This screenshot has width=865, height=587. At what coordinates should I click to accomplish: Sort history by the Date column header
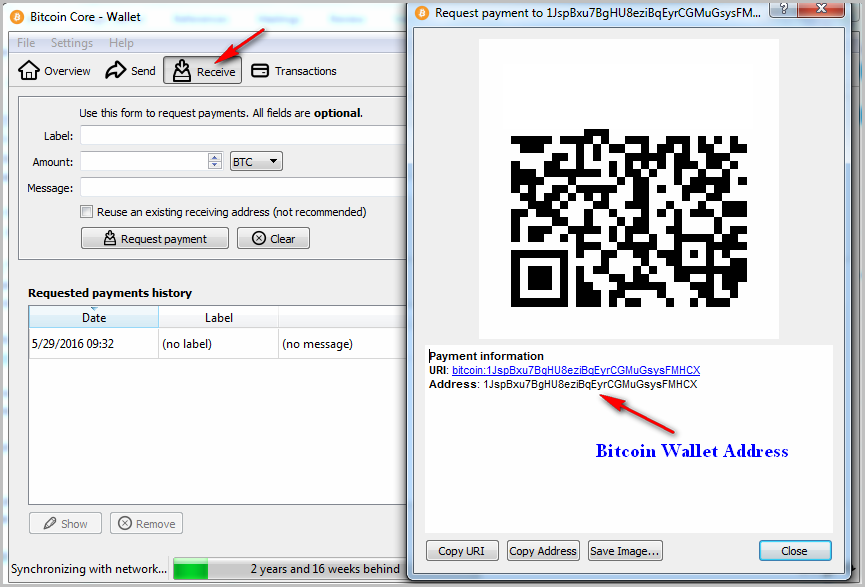pos(94,317)
